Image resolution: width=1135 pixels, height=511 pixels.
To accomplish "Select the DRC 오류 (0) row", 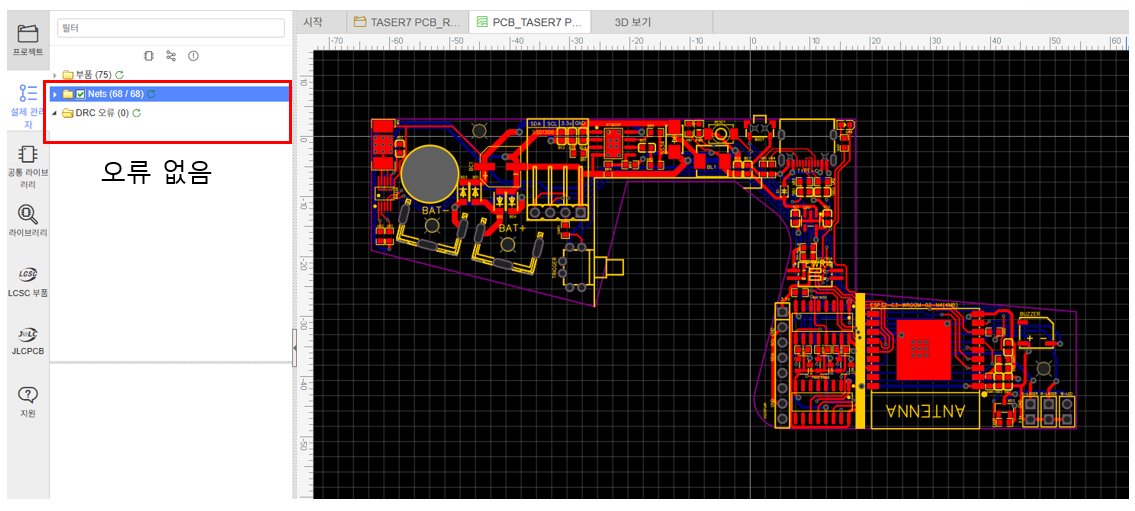I will click(170, 113).
